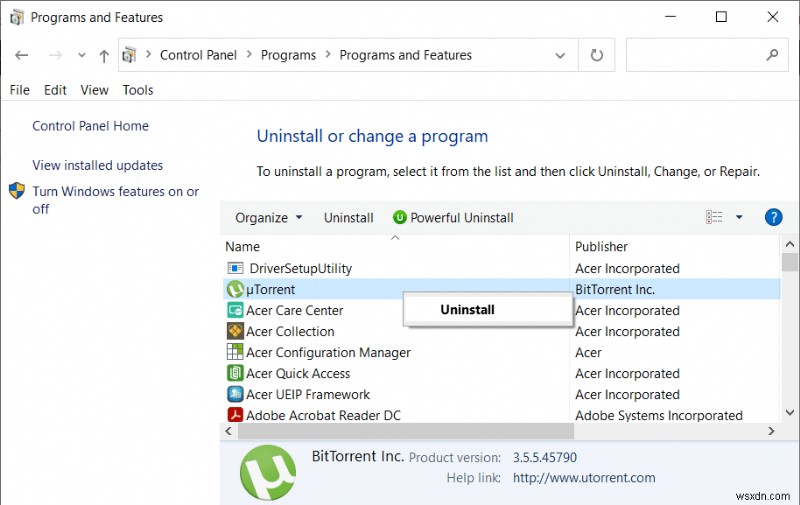This screenshot has height=505, width=800.
Task: Click BitTorrent Inc. publisher cell
Action: click(615, 289)
